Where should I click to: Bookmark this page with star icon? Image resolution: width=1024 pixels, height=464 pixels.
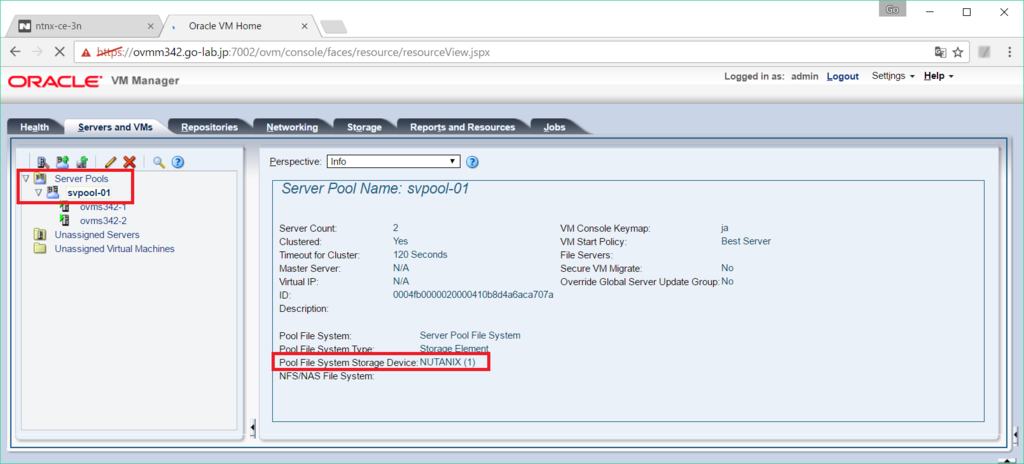(x=958, y=52)
